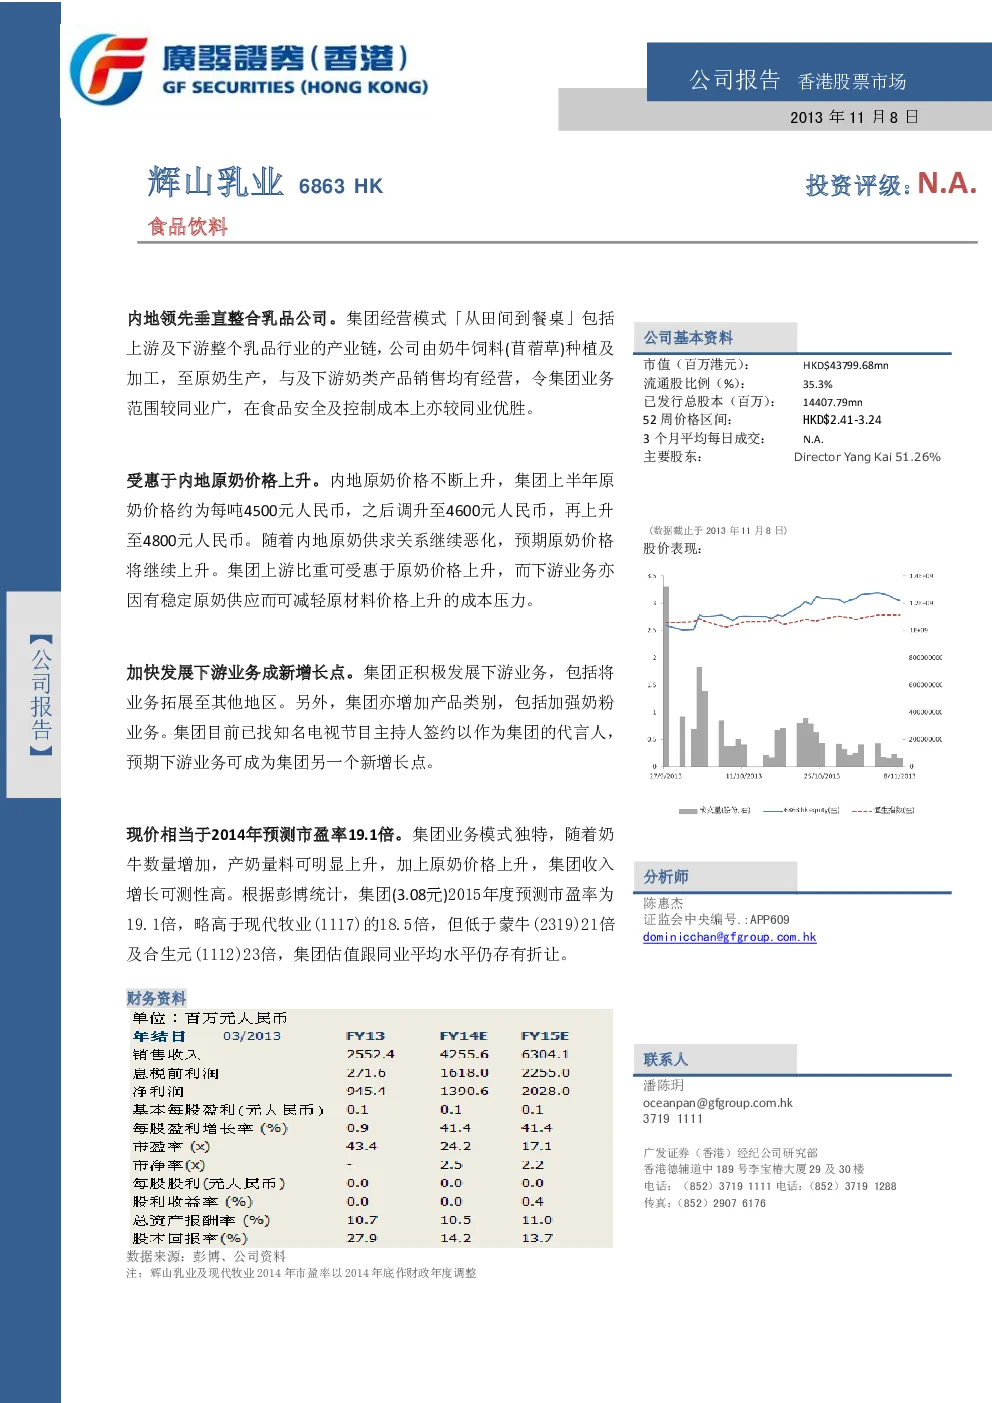The width and height of the screenshot is (992, 1403).
Task: Select the FY14E P/E value '24.2'
Action: click(455, 1146)
